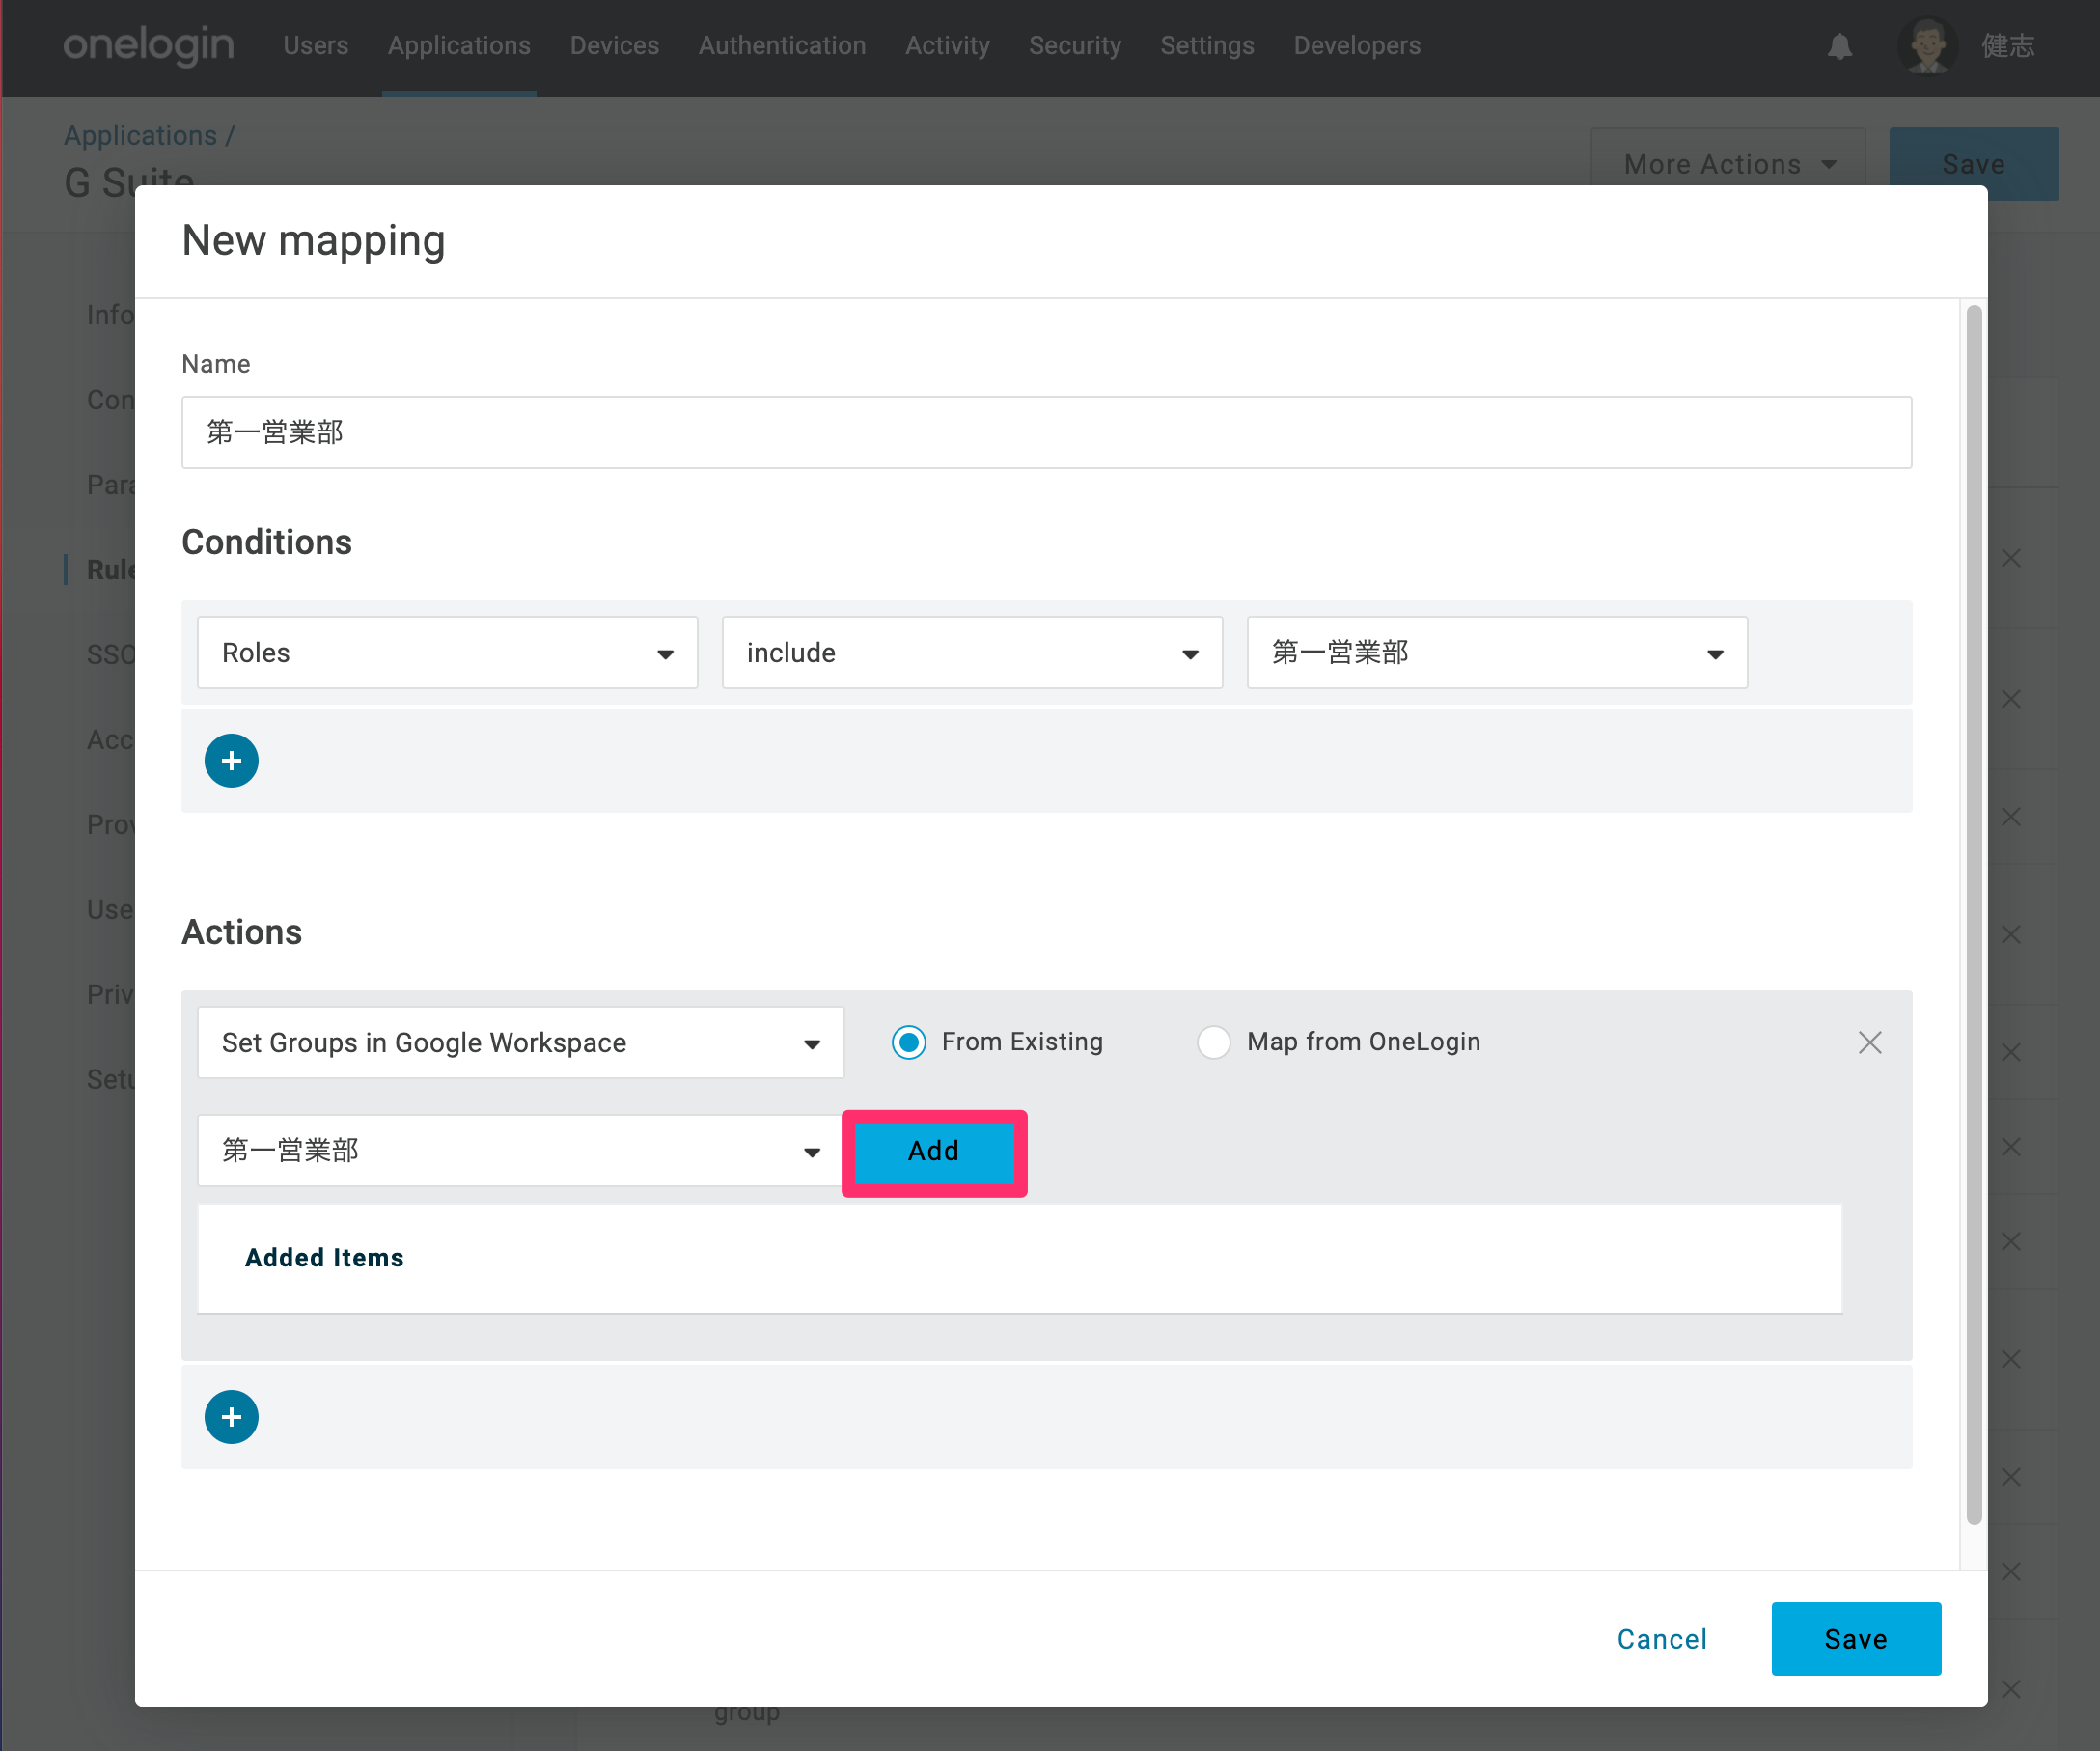Add a new action with the plus button
Screen dimensions: 2100x1751
click(231, 1417)
